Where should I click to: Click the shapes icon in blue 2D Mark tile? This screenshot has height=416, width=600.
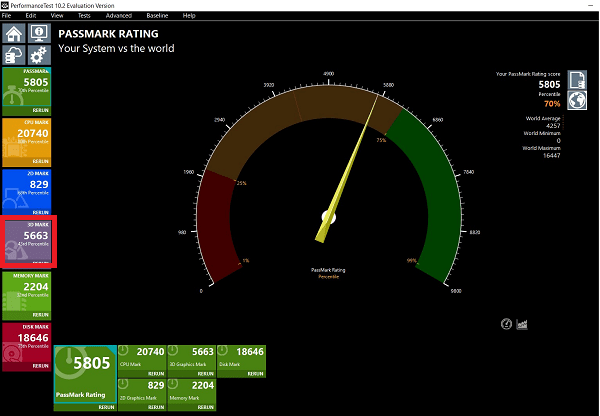click(15, 198)
